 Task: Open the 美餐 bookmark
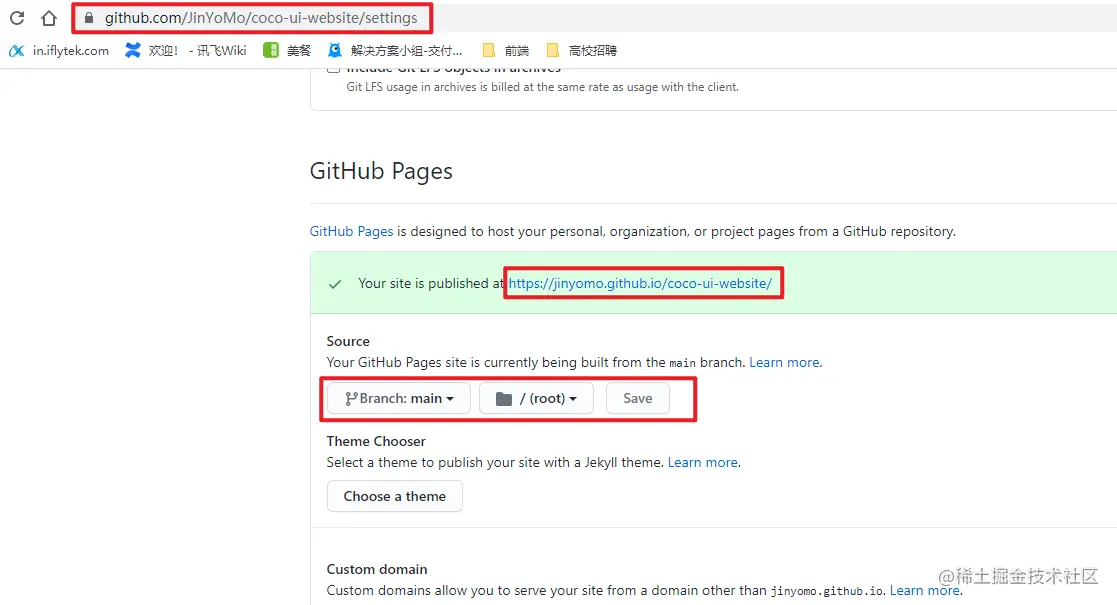[x=287, y=51]
